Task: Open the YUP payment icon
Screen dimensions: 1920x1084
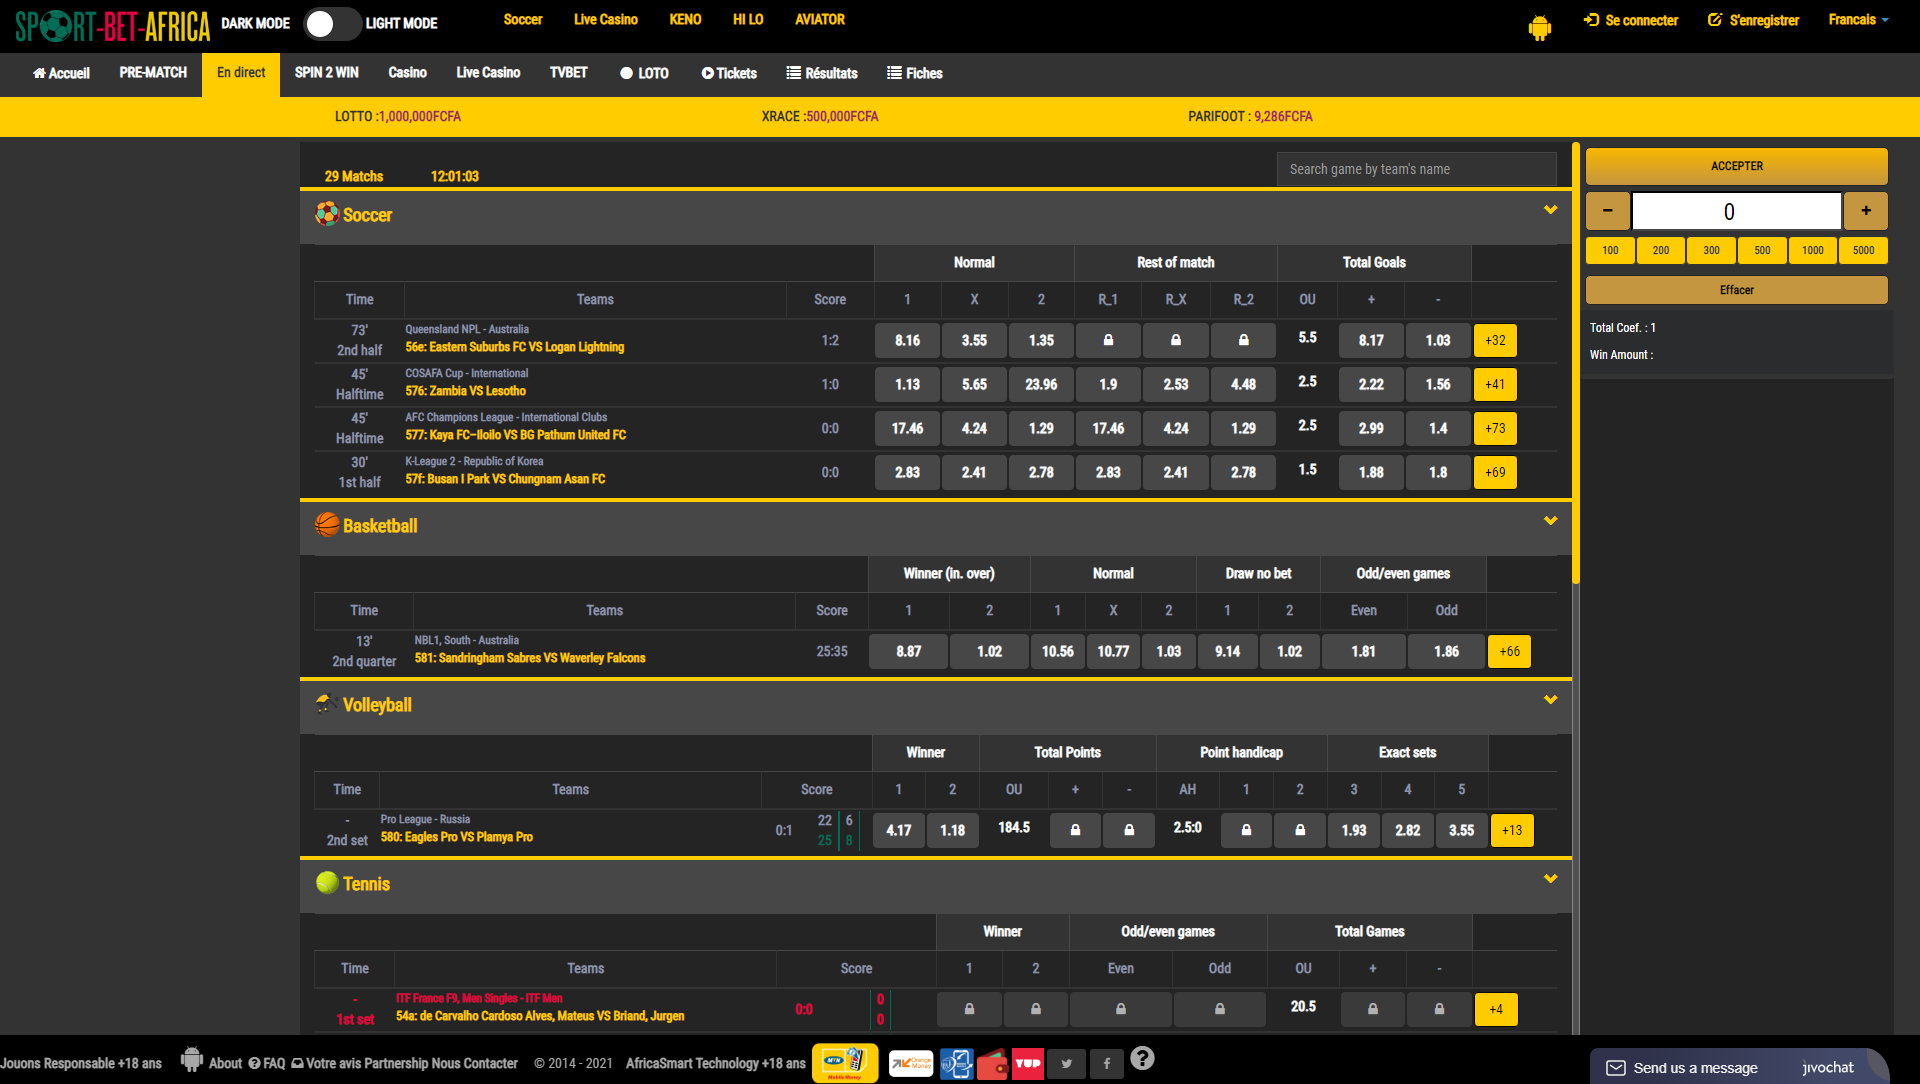Action: [x=1028, y=1064]
